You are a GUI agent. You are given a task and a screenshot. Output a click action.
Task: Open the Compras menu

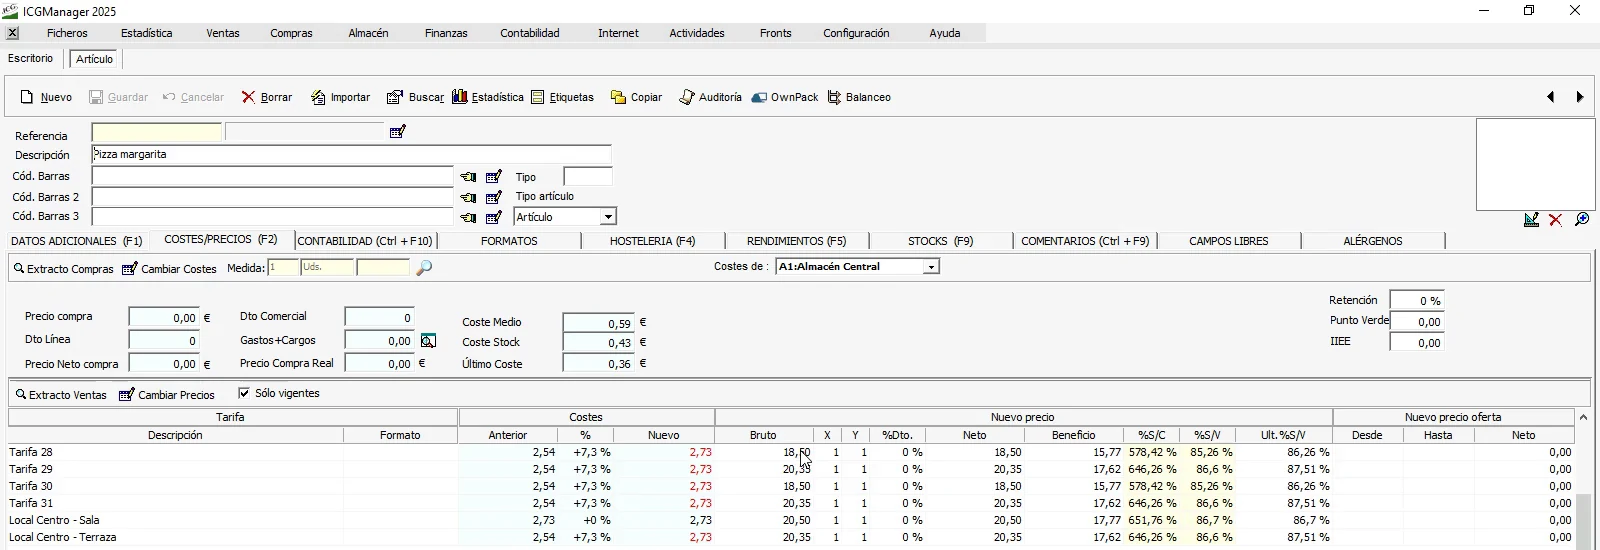(x=291, y=33)
